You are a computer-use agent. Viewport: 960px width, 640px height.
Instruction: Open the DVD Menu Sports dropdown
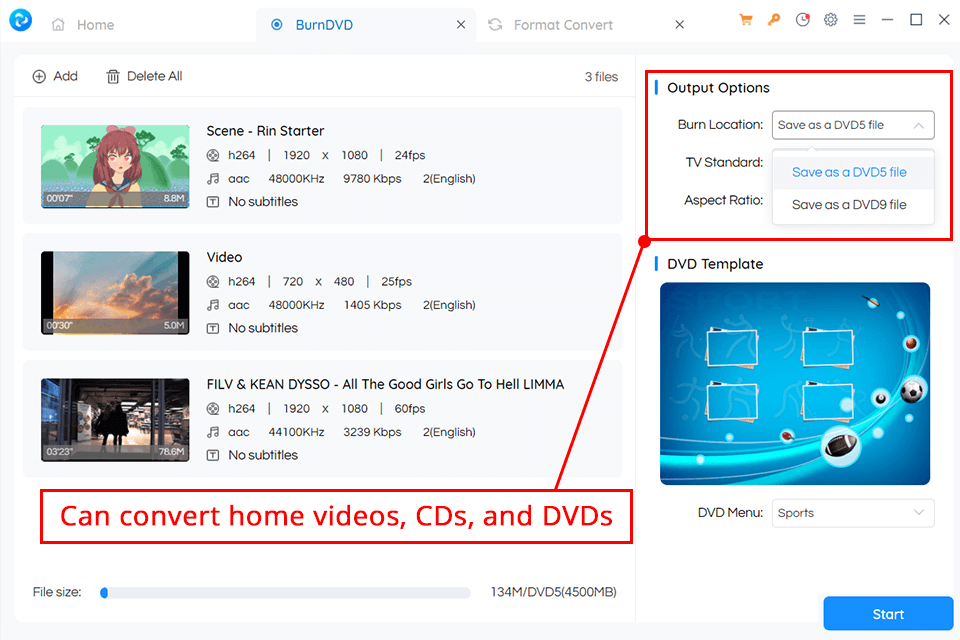852,512
